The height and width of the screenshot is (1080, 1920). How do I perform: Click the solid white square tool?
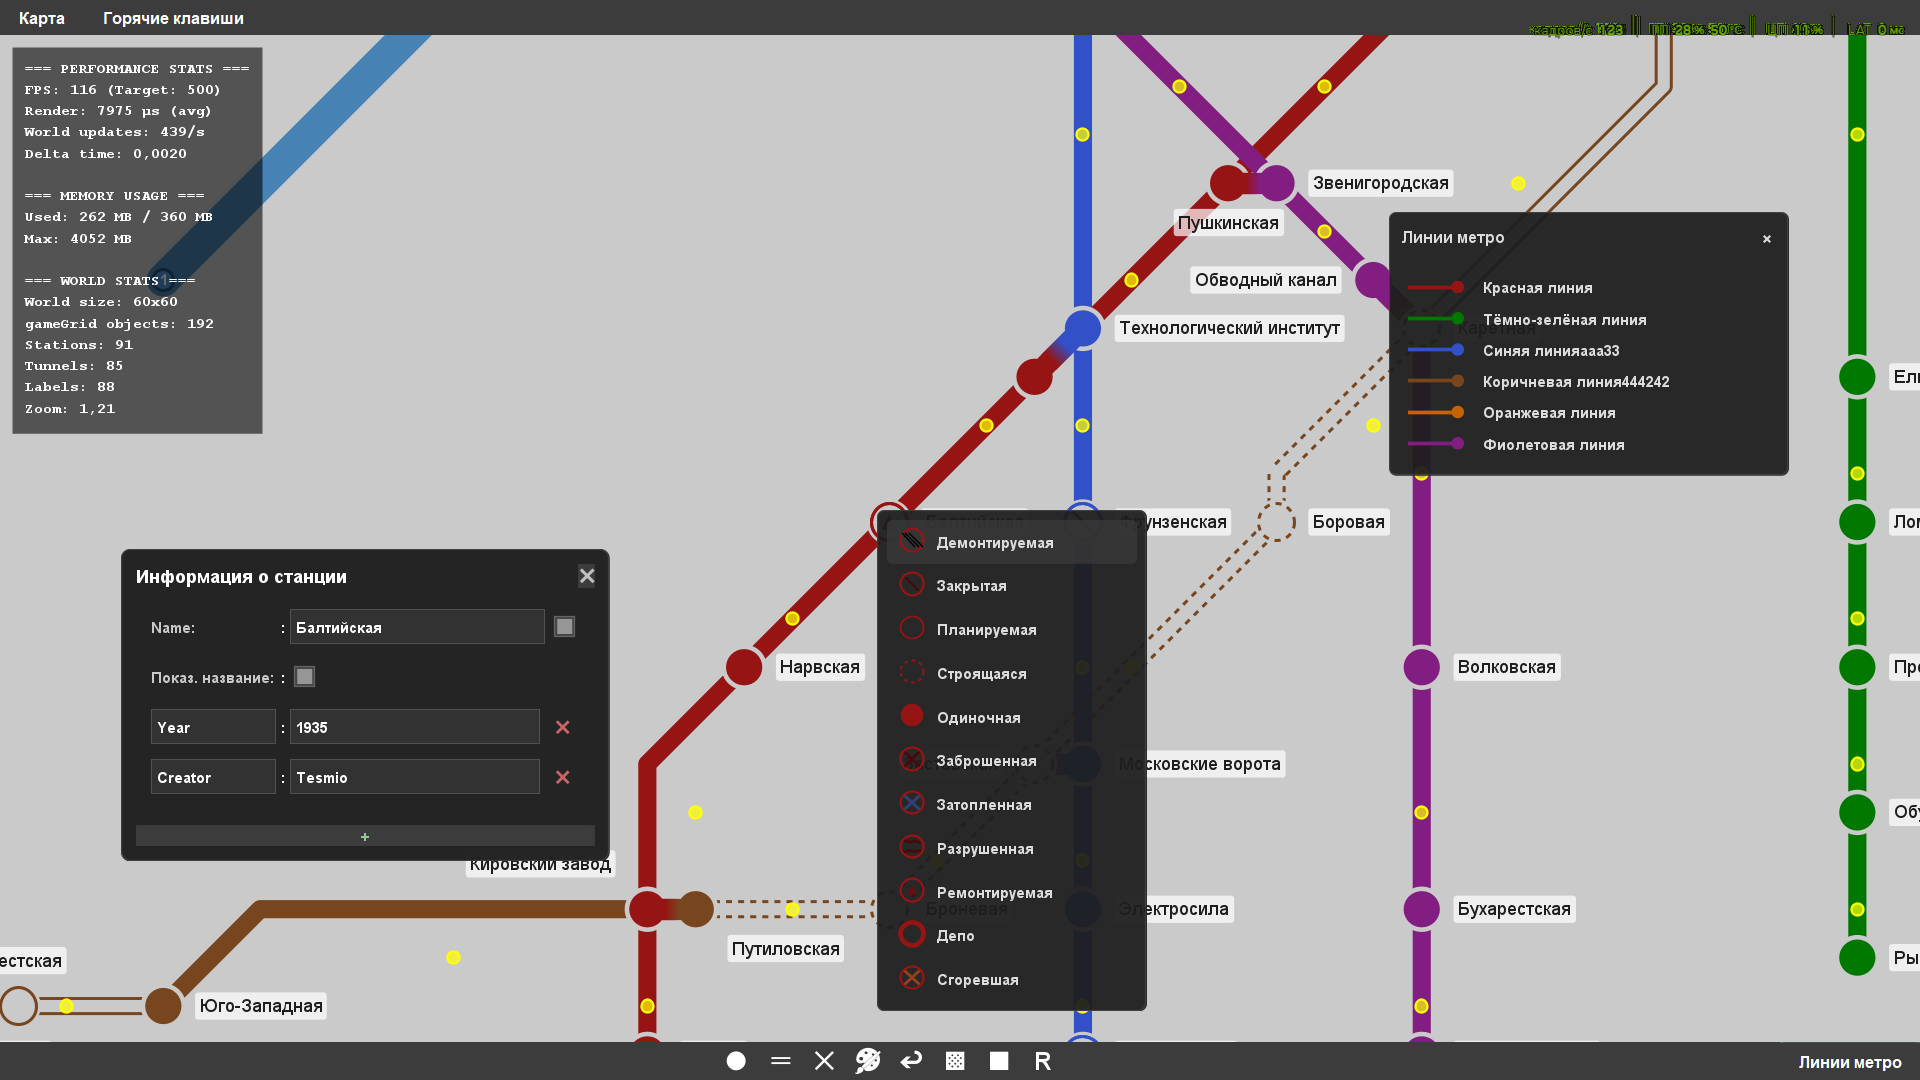pyautogui.click(x=999, y=1061)
